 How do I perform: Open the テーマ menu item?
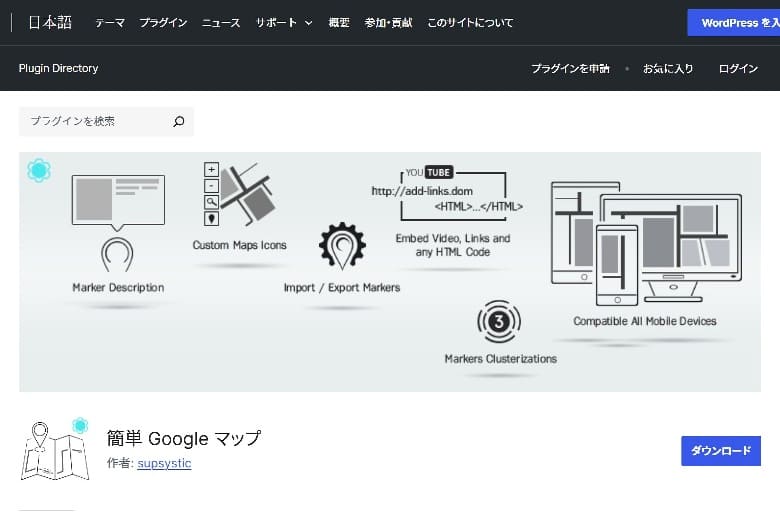point(110,23)
